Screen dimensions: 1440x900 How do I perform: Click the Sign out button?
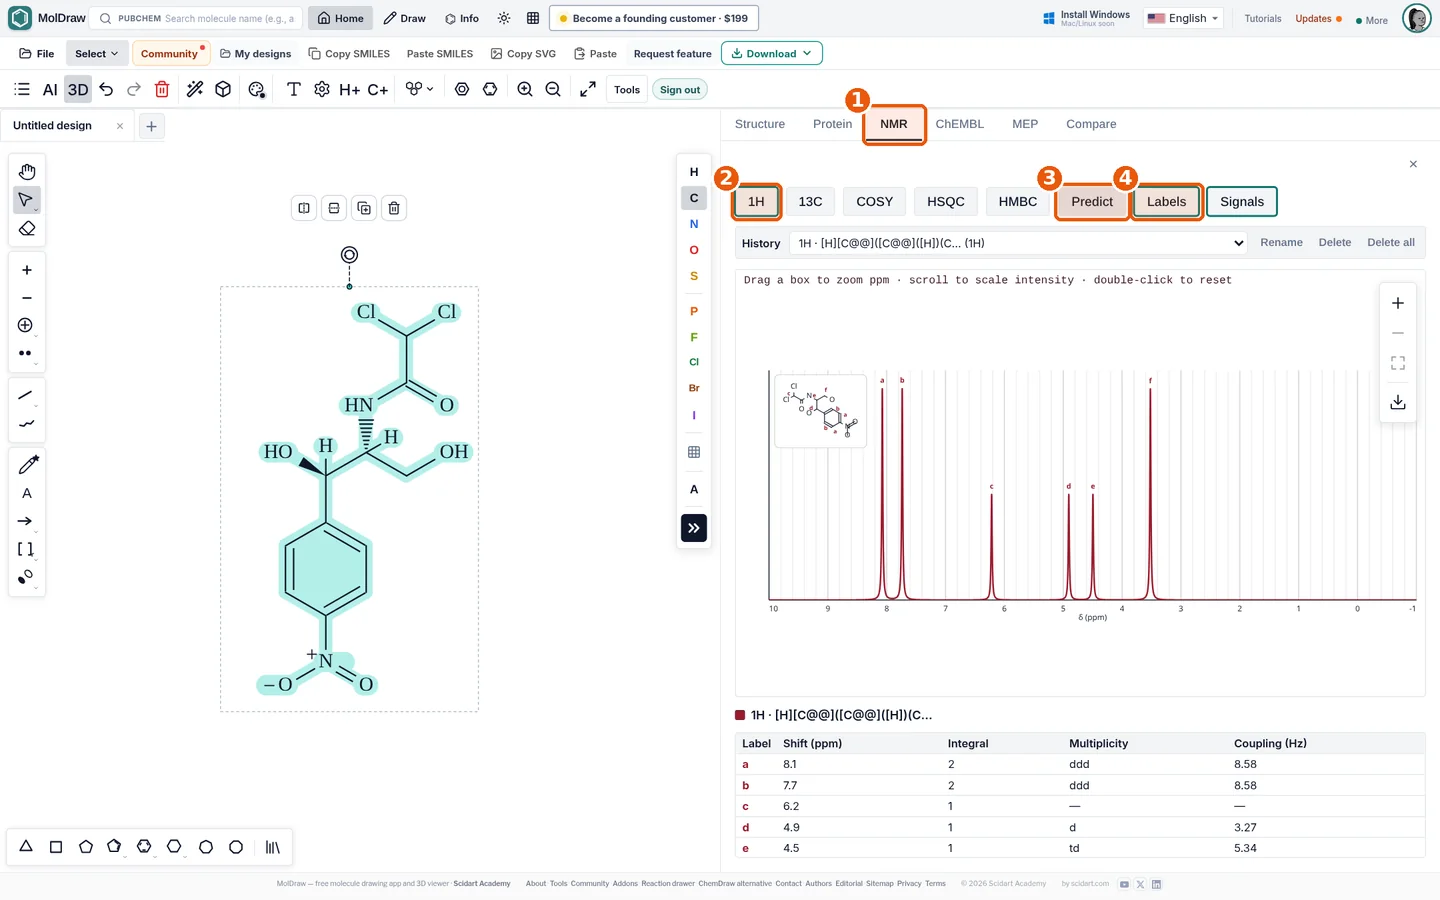pos(680,89)
